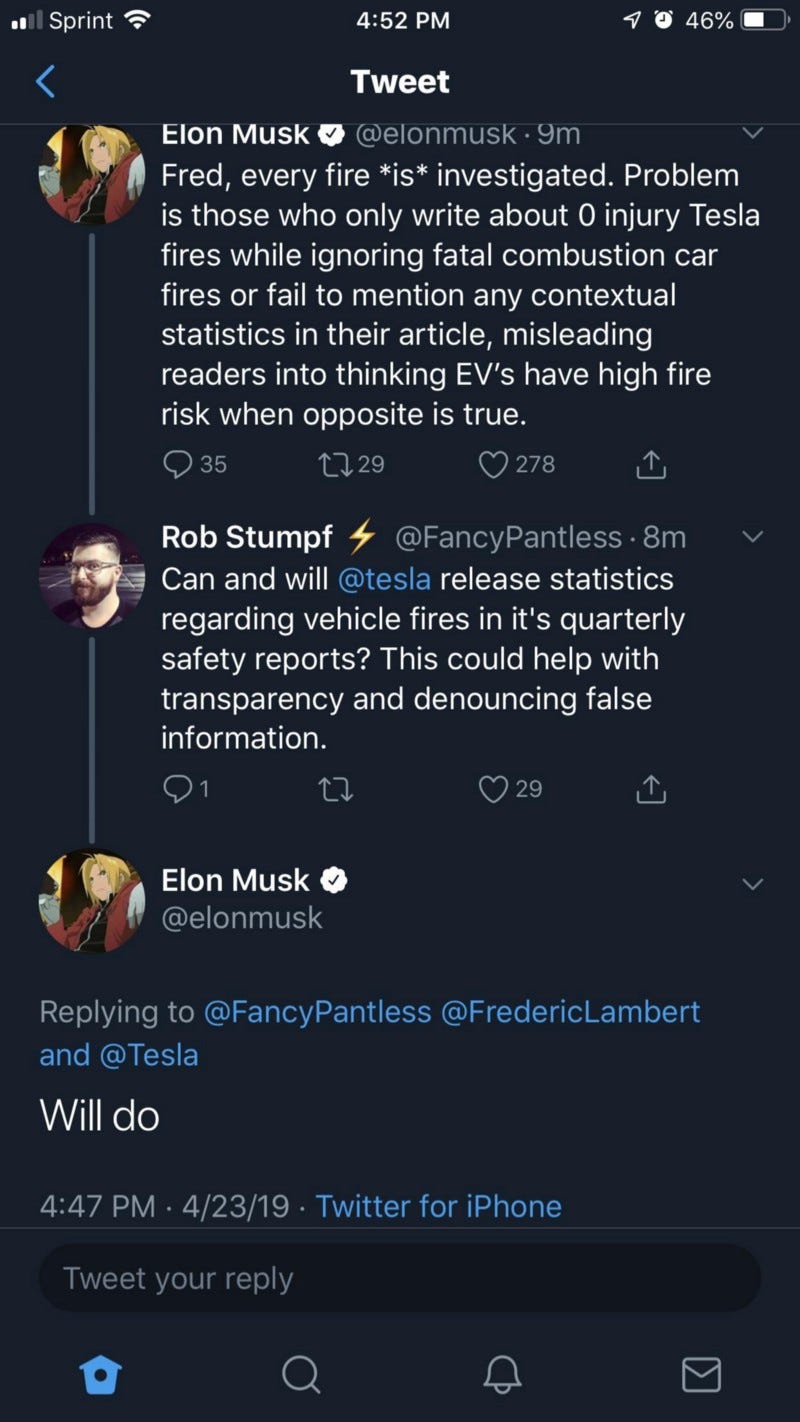
Task: Like the tweet with 278 likes
Action: pos(493,464)
